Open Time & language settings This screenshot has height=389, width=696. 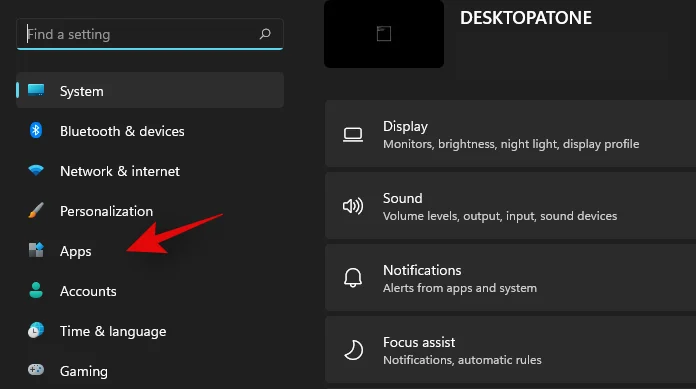[x=150, y=331]
